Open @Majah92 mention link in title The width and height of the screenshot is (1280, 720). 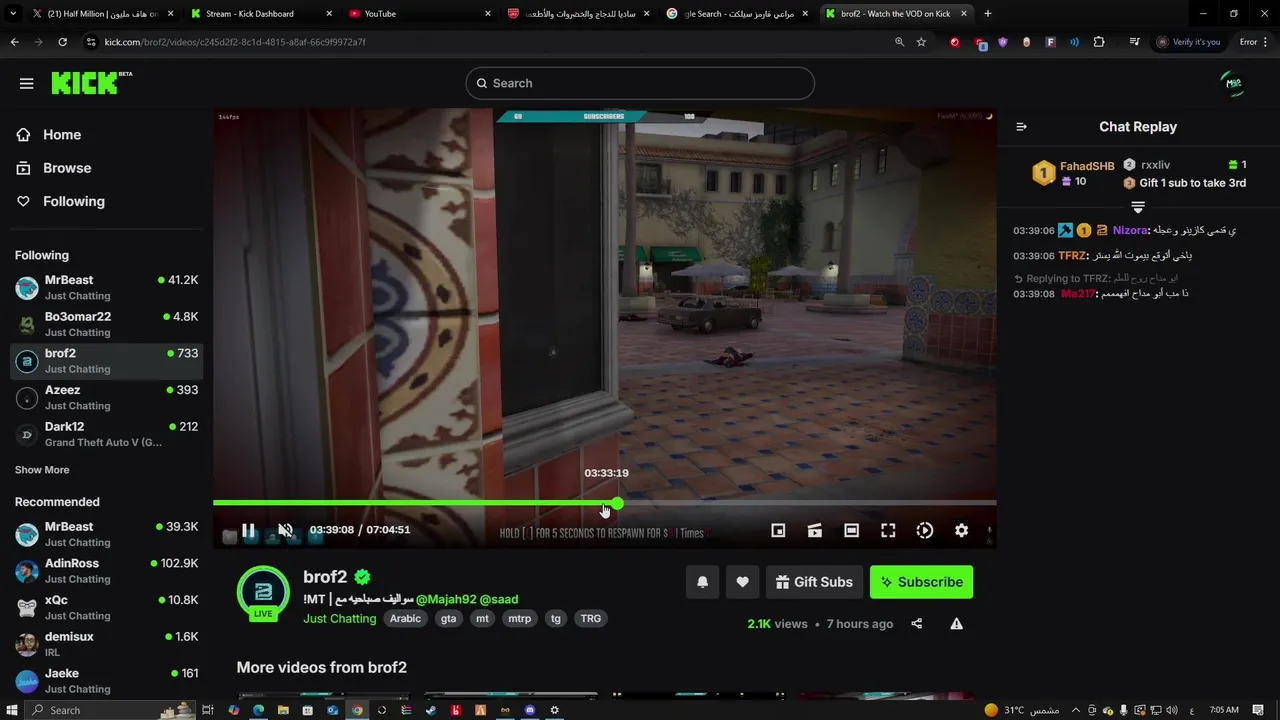click(x=446, y=599)
